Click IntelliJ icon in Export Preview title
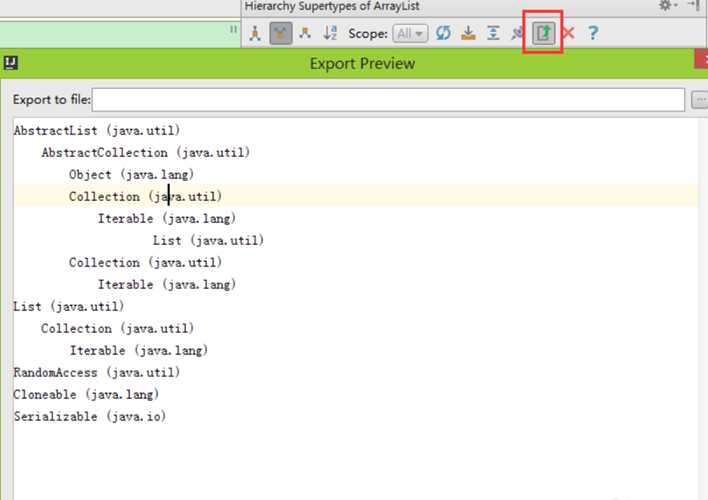 click(x=11, y=63)
